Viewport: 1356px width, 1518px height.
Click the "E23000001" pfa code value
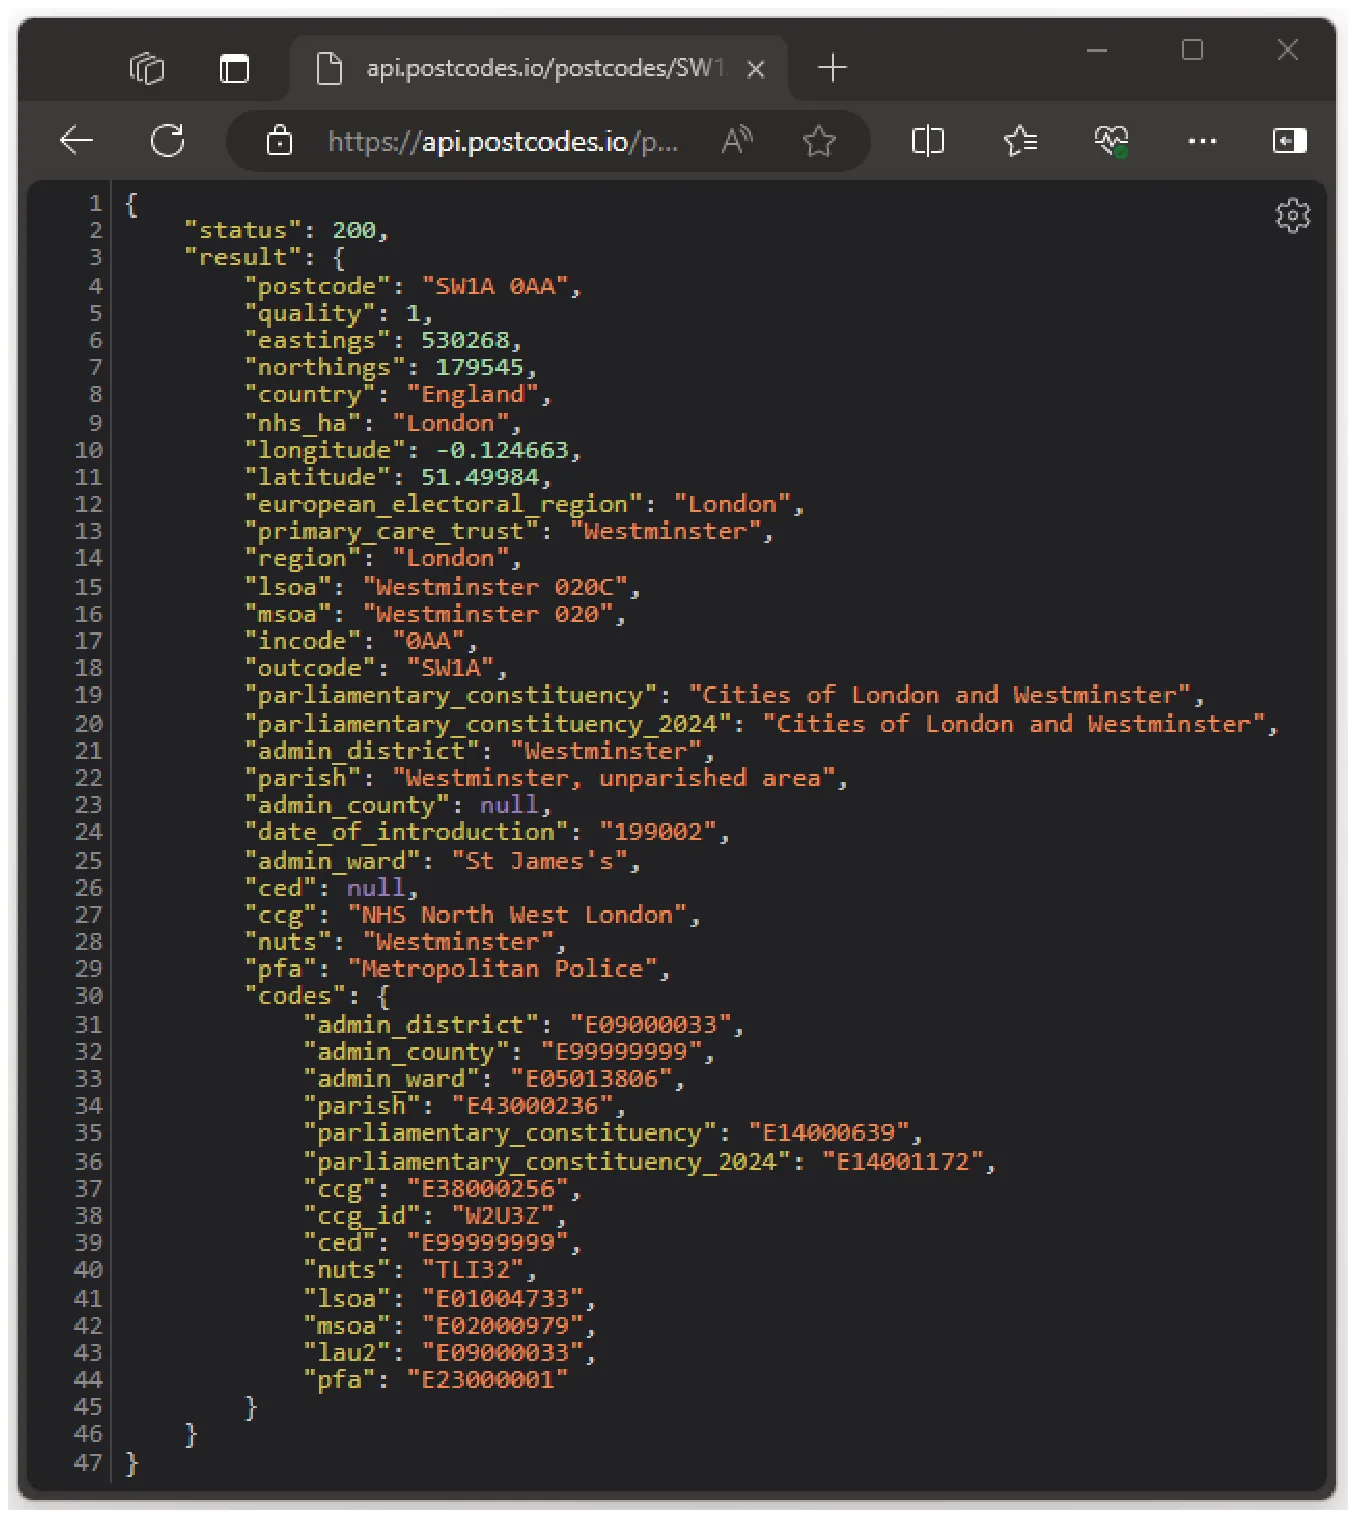487,1380
